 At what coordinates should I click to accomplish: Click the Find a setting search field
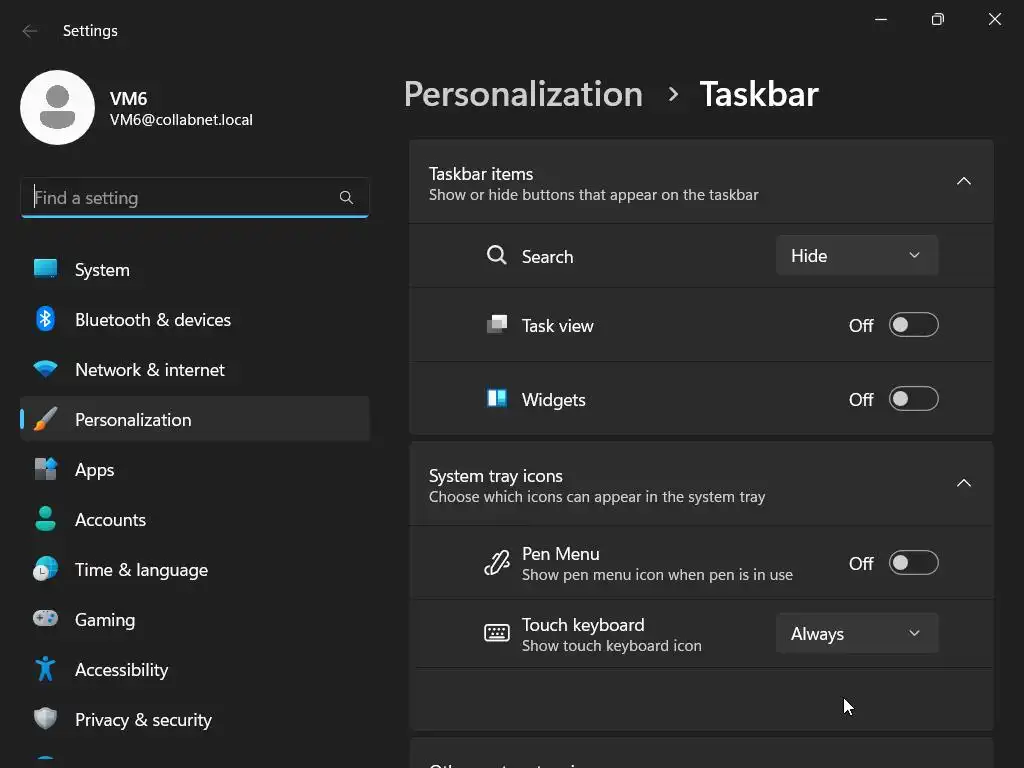[180, 198]
